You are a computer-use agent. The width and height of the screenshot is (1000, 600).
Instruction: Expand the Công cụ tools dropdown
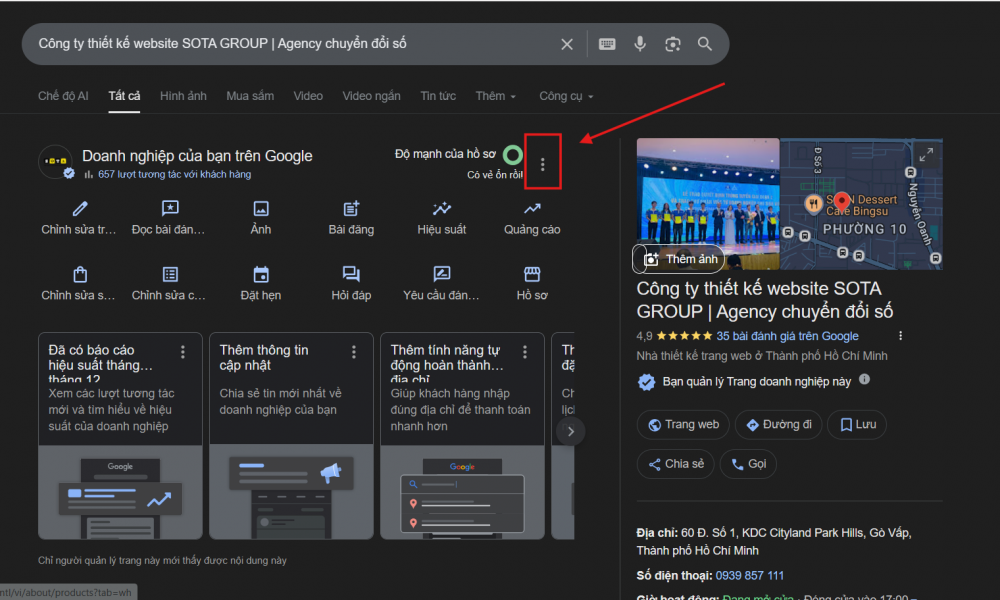566,96
